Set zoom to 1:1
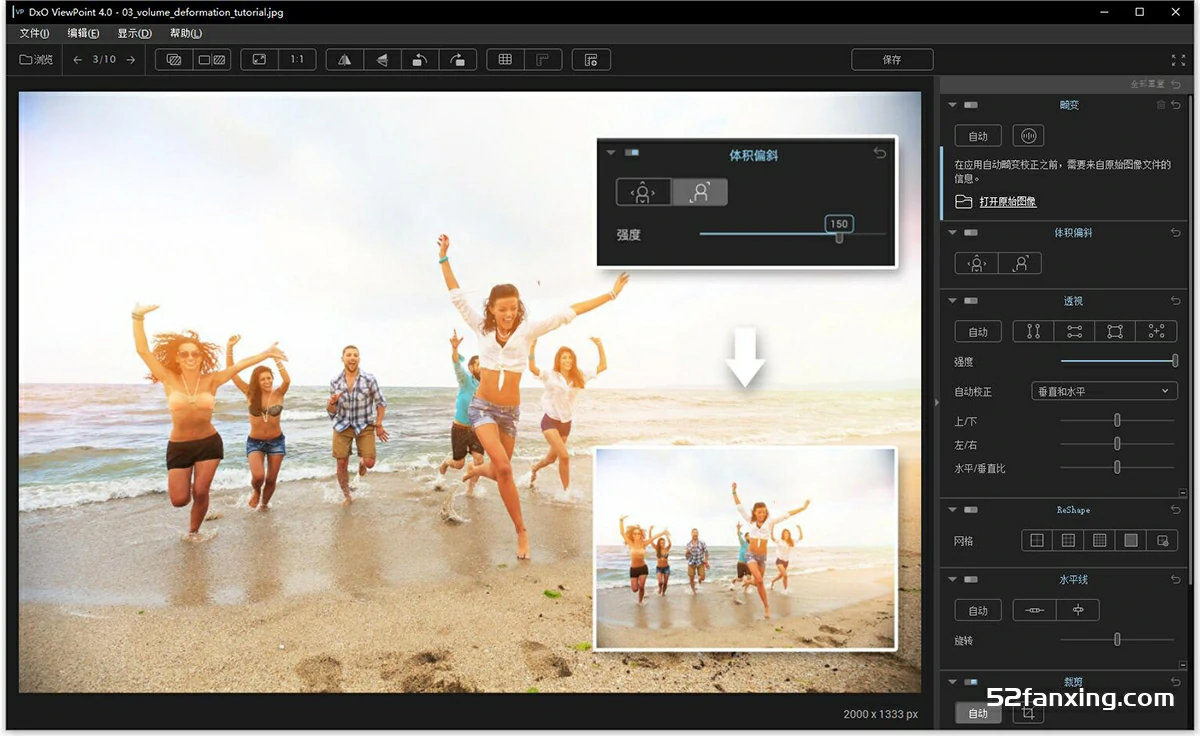This screenshot has height=736, width=1200. point(297,60)
